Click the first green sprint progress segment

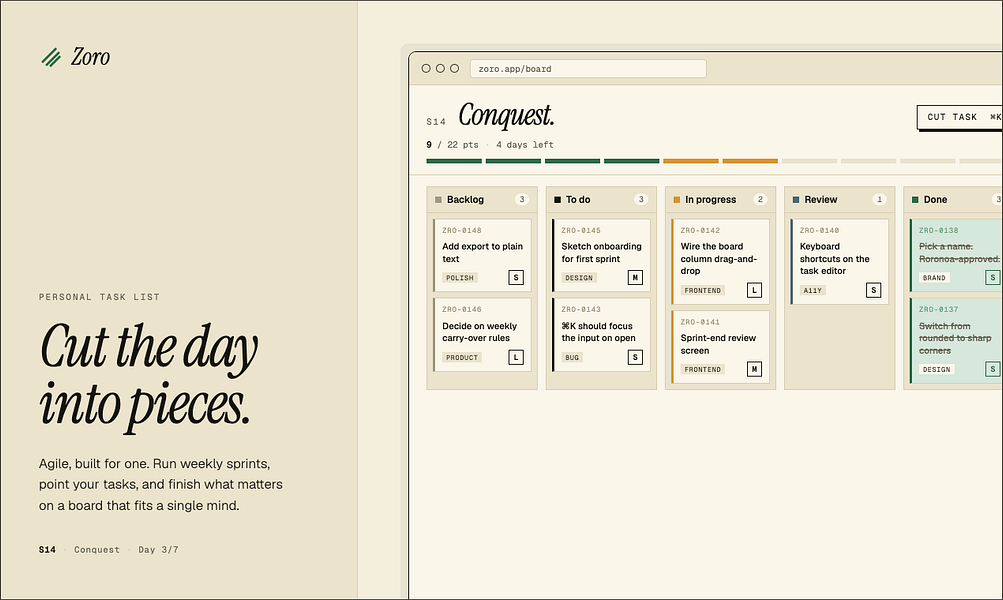click(x=454, y=161)
